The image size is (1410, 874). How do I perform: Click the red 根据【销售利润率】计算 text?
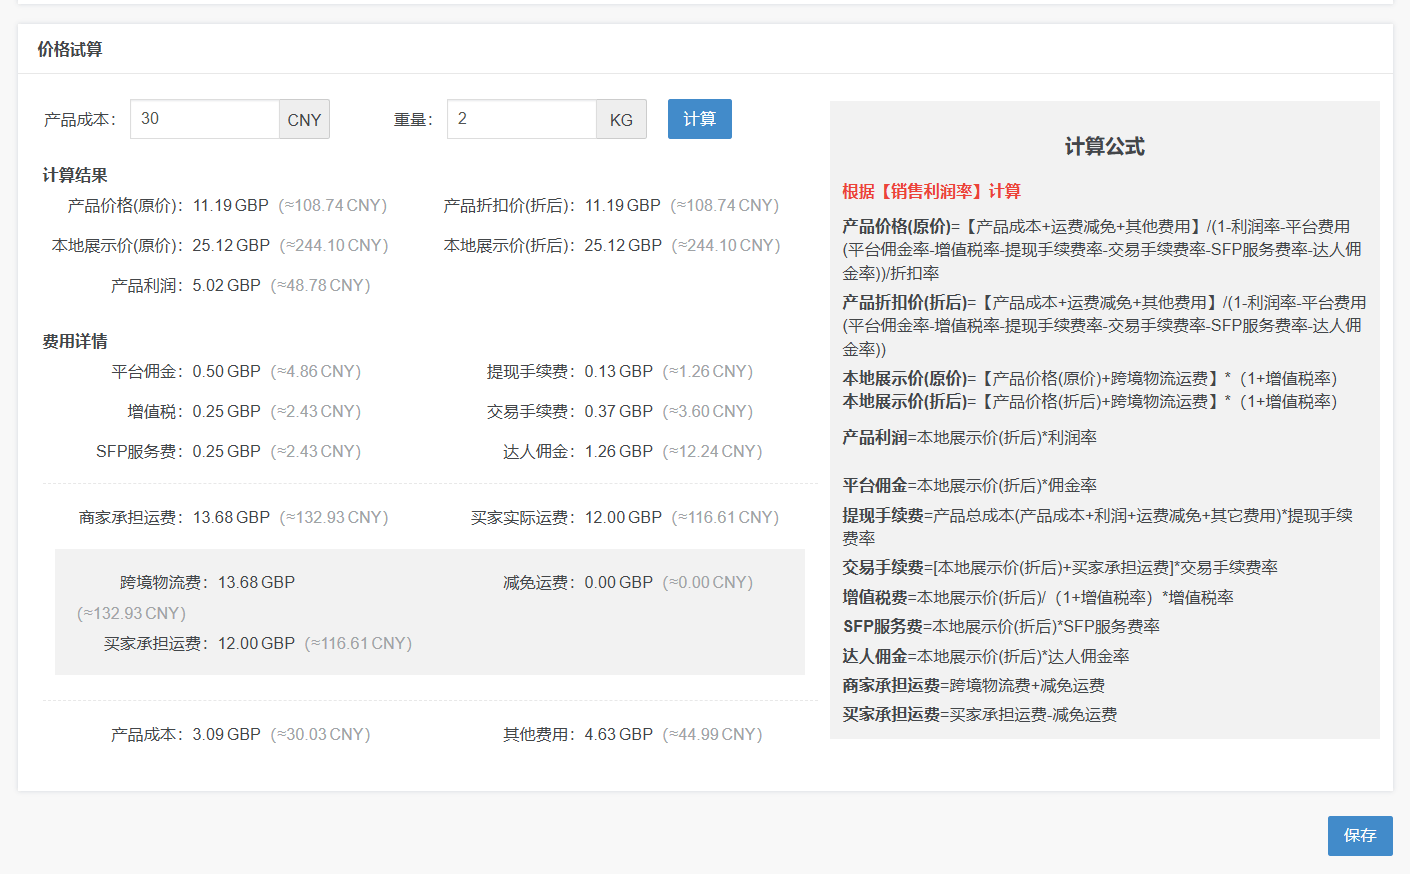coord(931,191)
